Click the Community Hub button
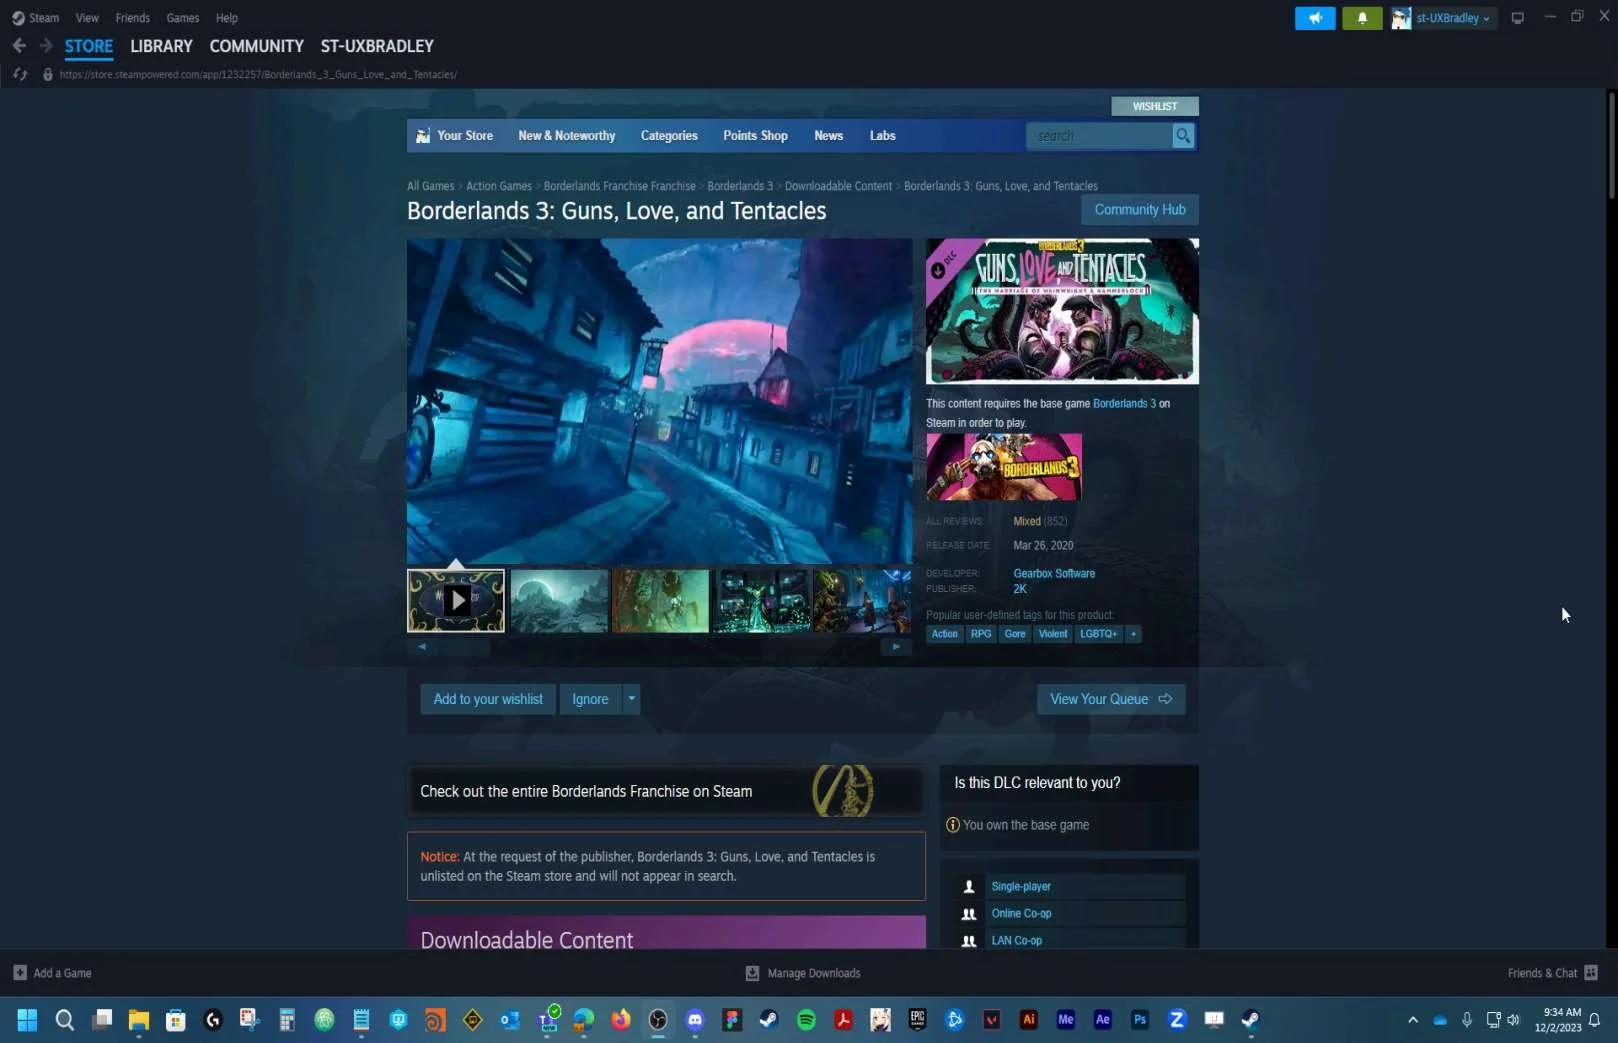 pos(1140,210)
